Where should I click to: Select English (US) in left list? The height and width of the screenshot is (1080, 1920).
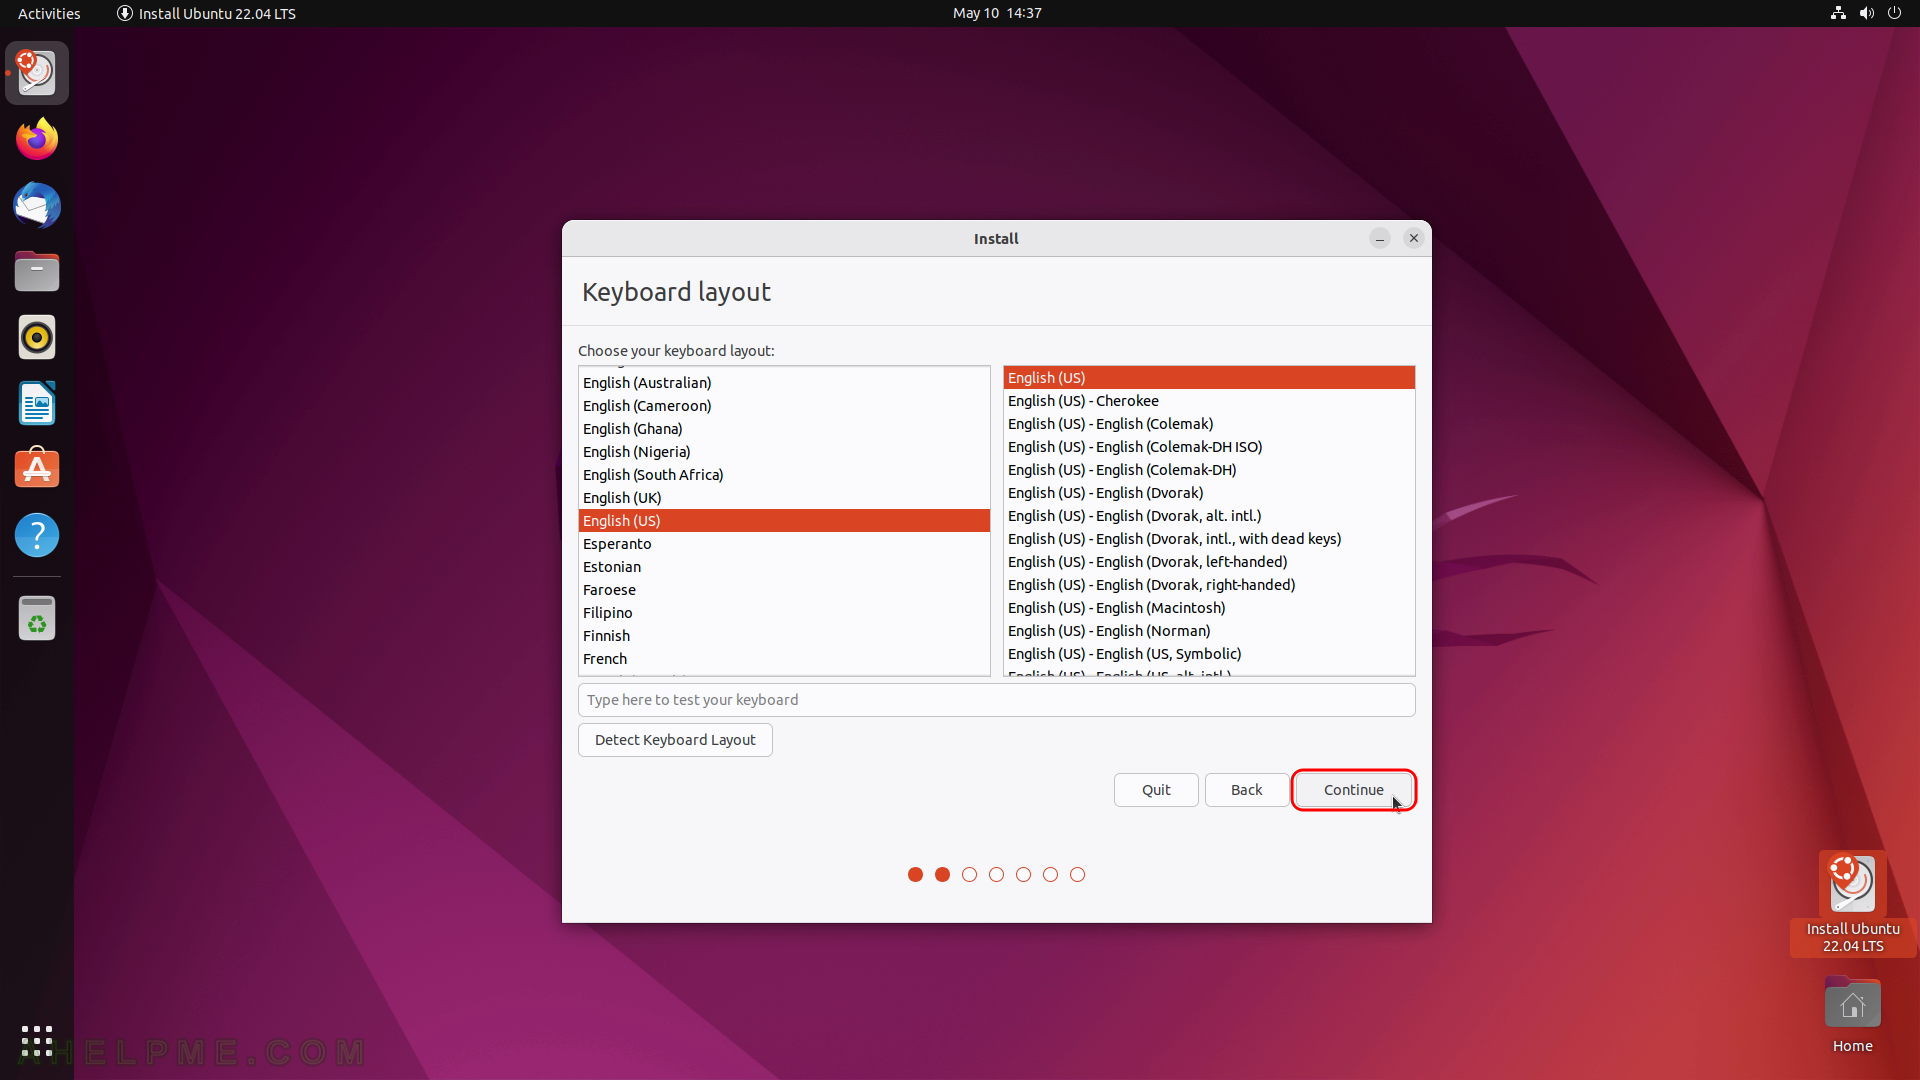[x=784, y=521]
